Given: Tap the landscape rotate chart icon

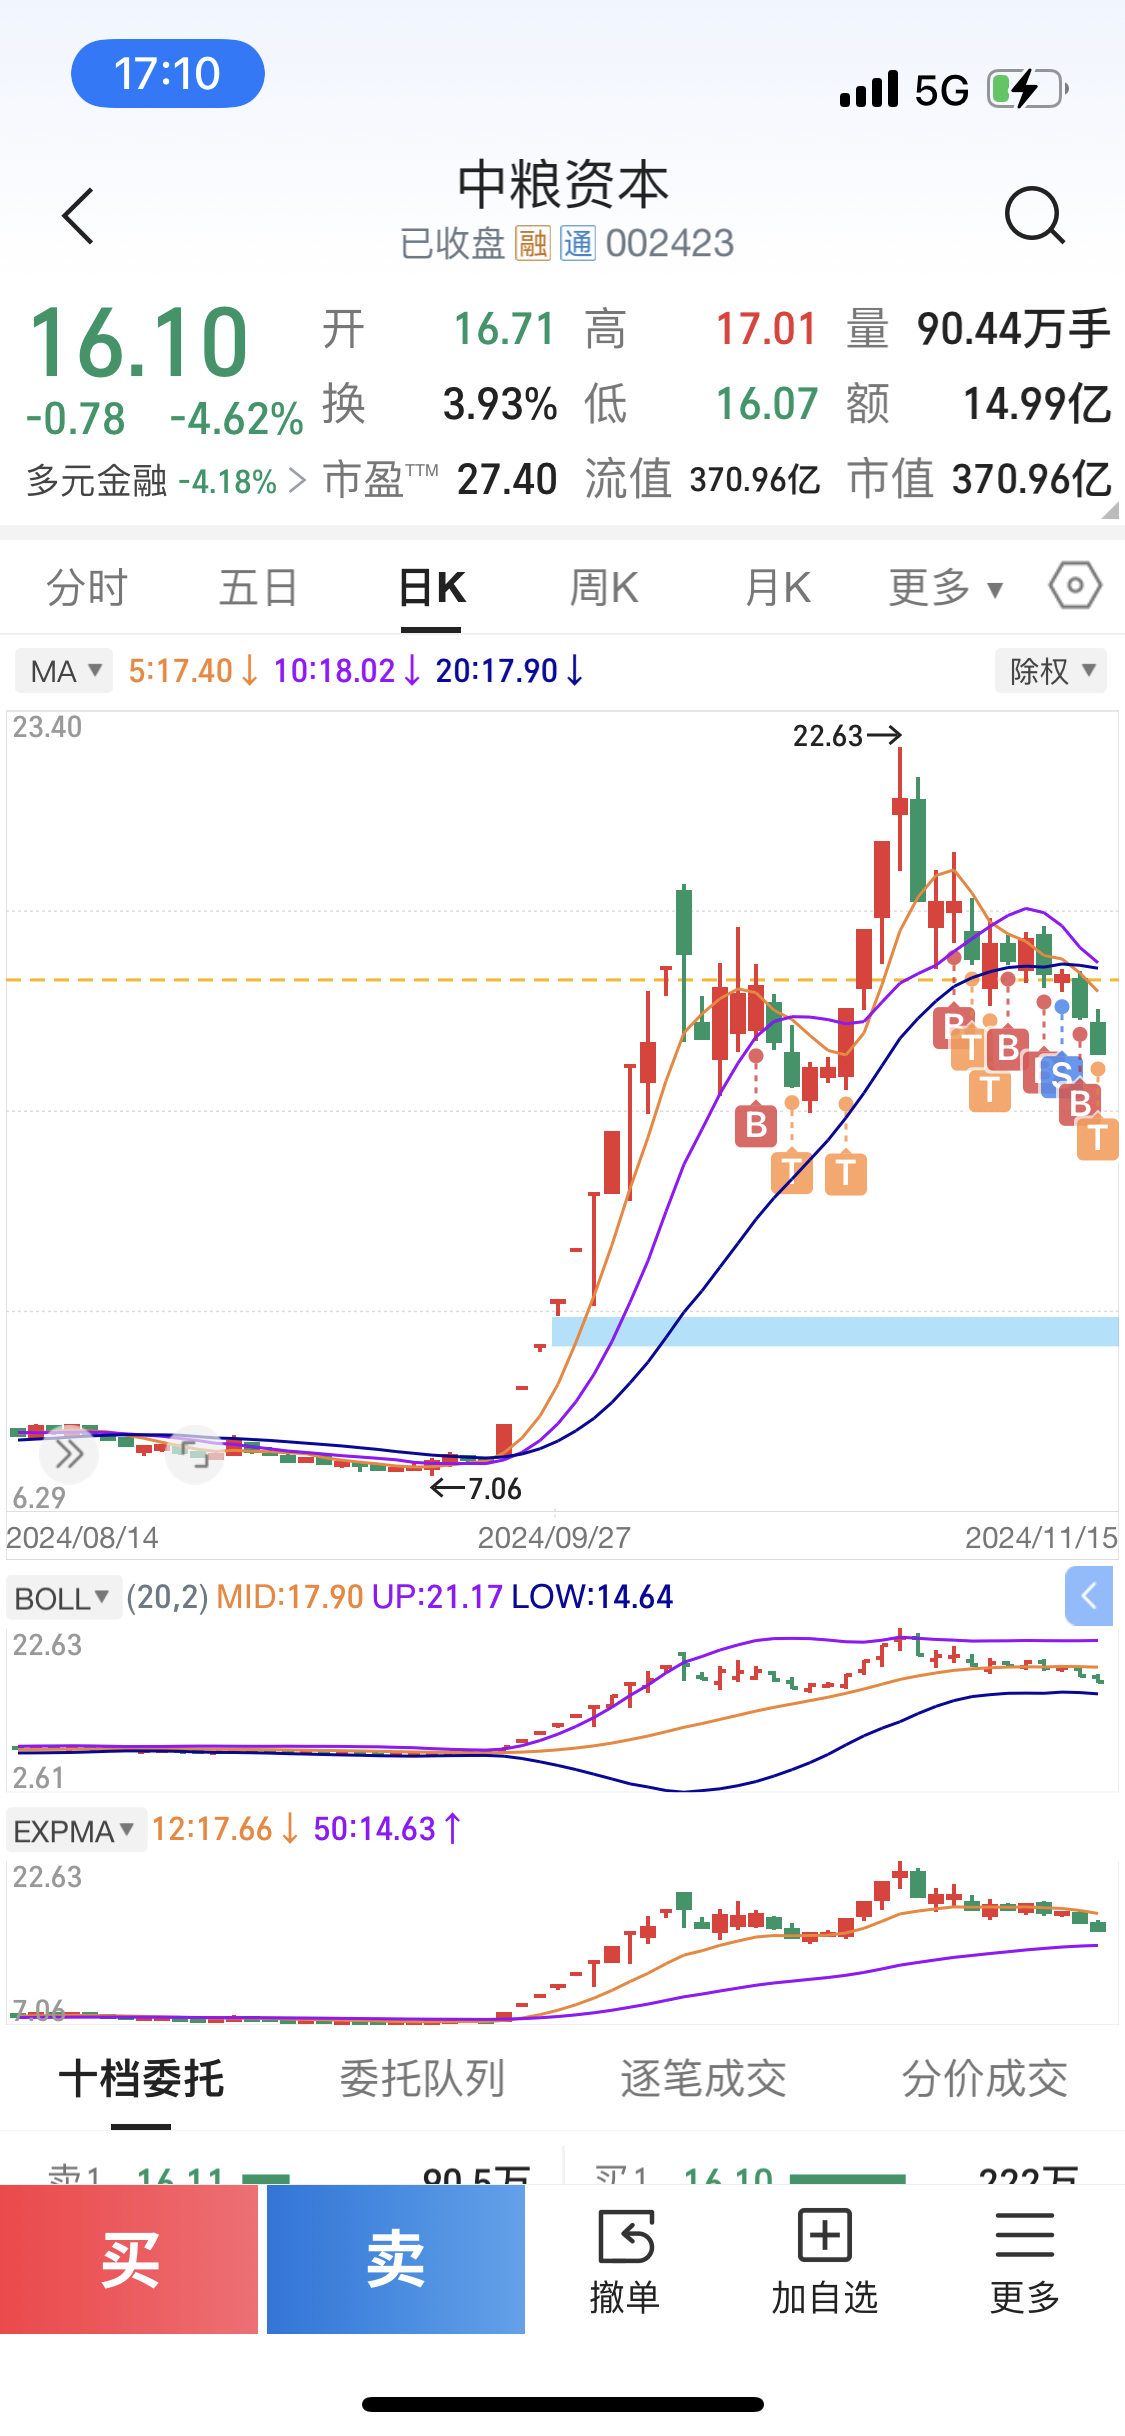Looking at the screenshot, I should click(x=196, y=1455).
